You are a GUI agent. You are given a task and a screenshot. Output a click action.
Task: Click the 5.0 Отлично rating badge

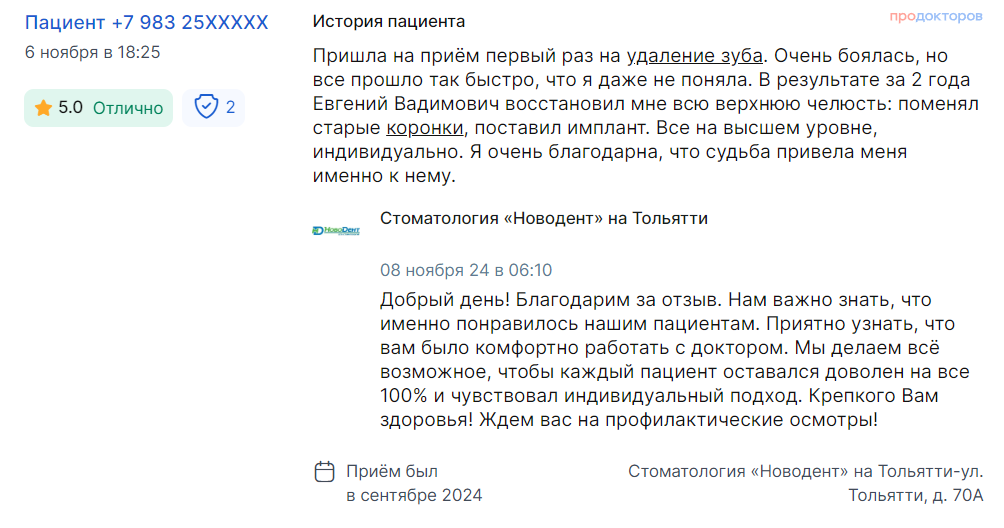tap(99, 108)
